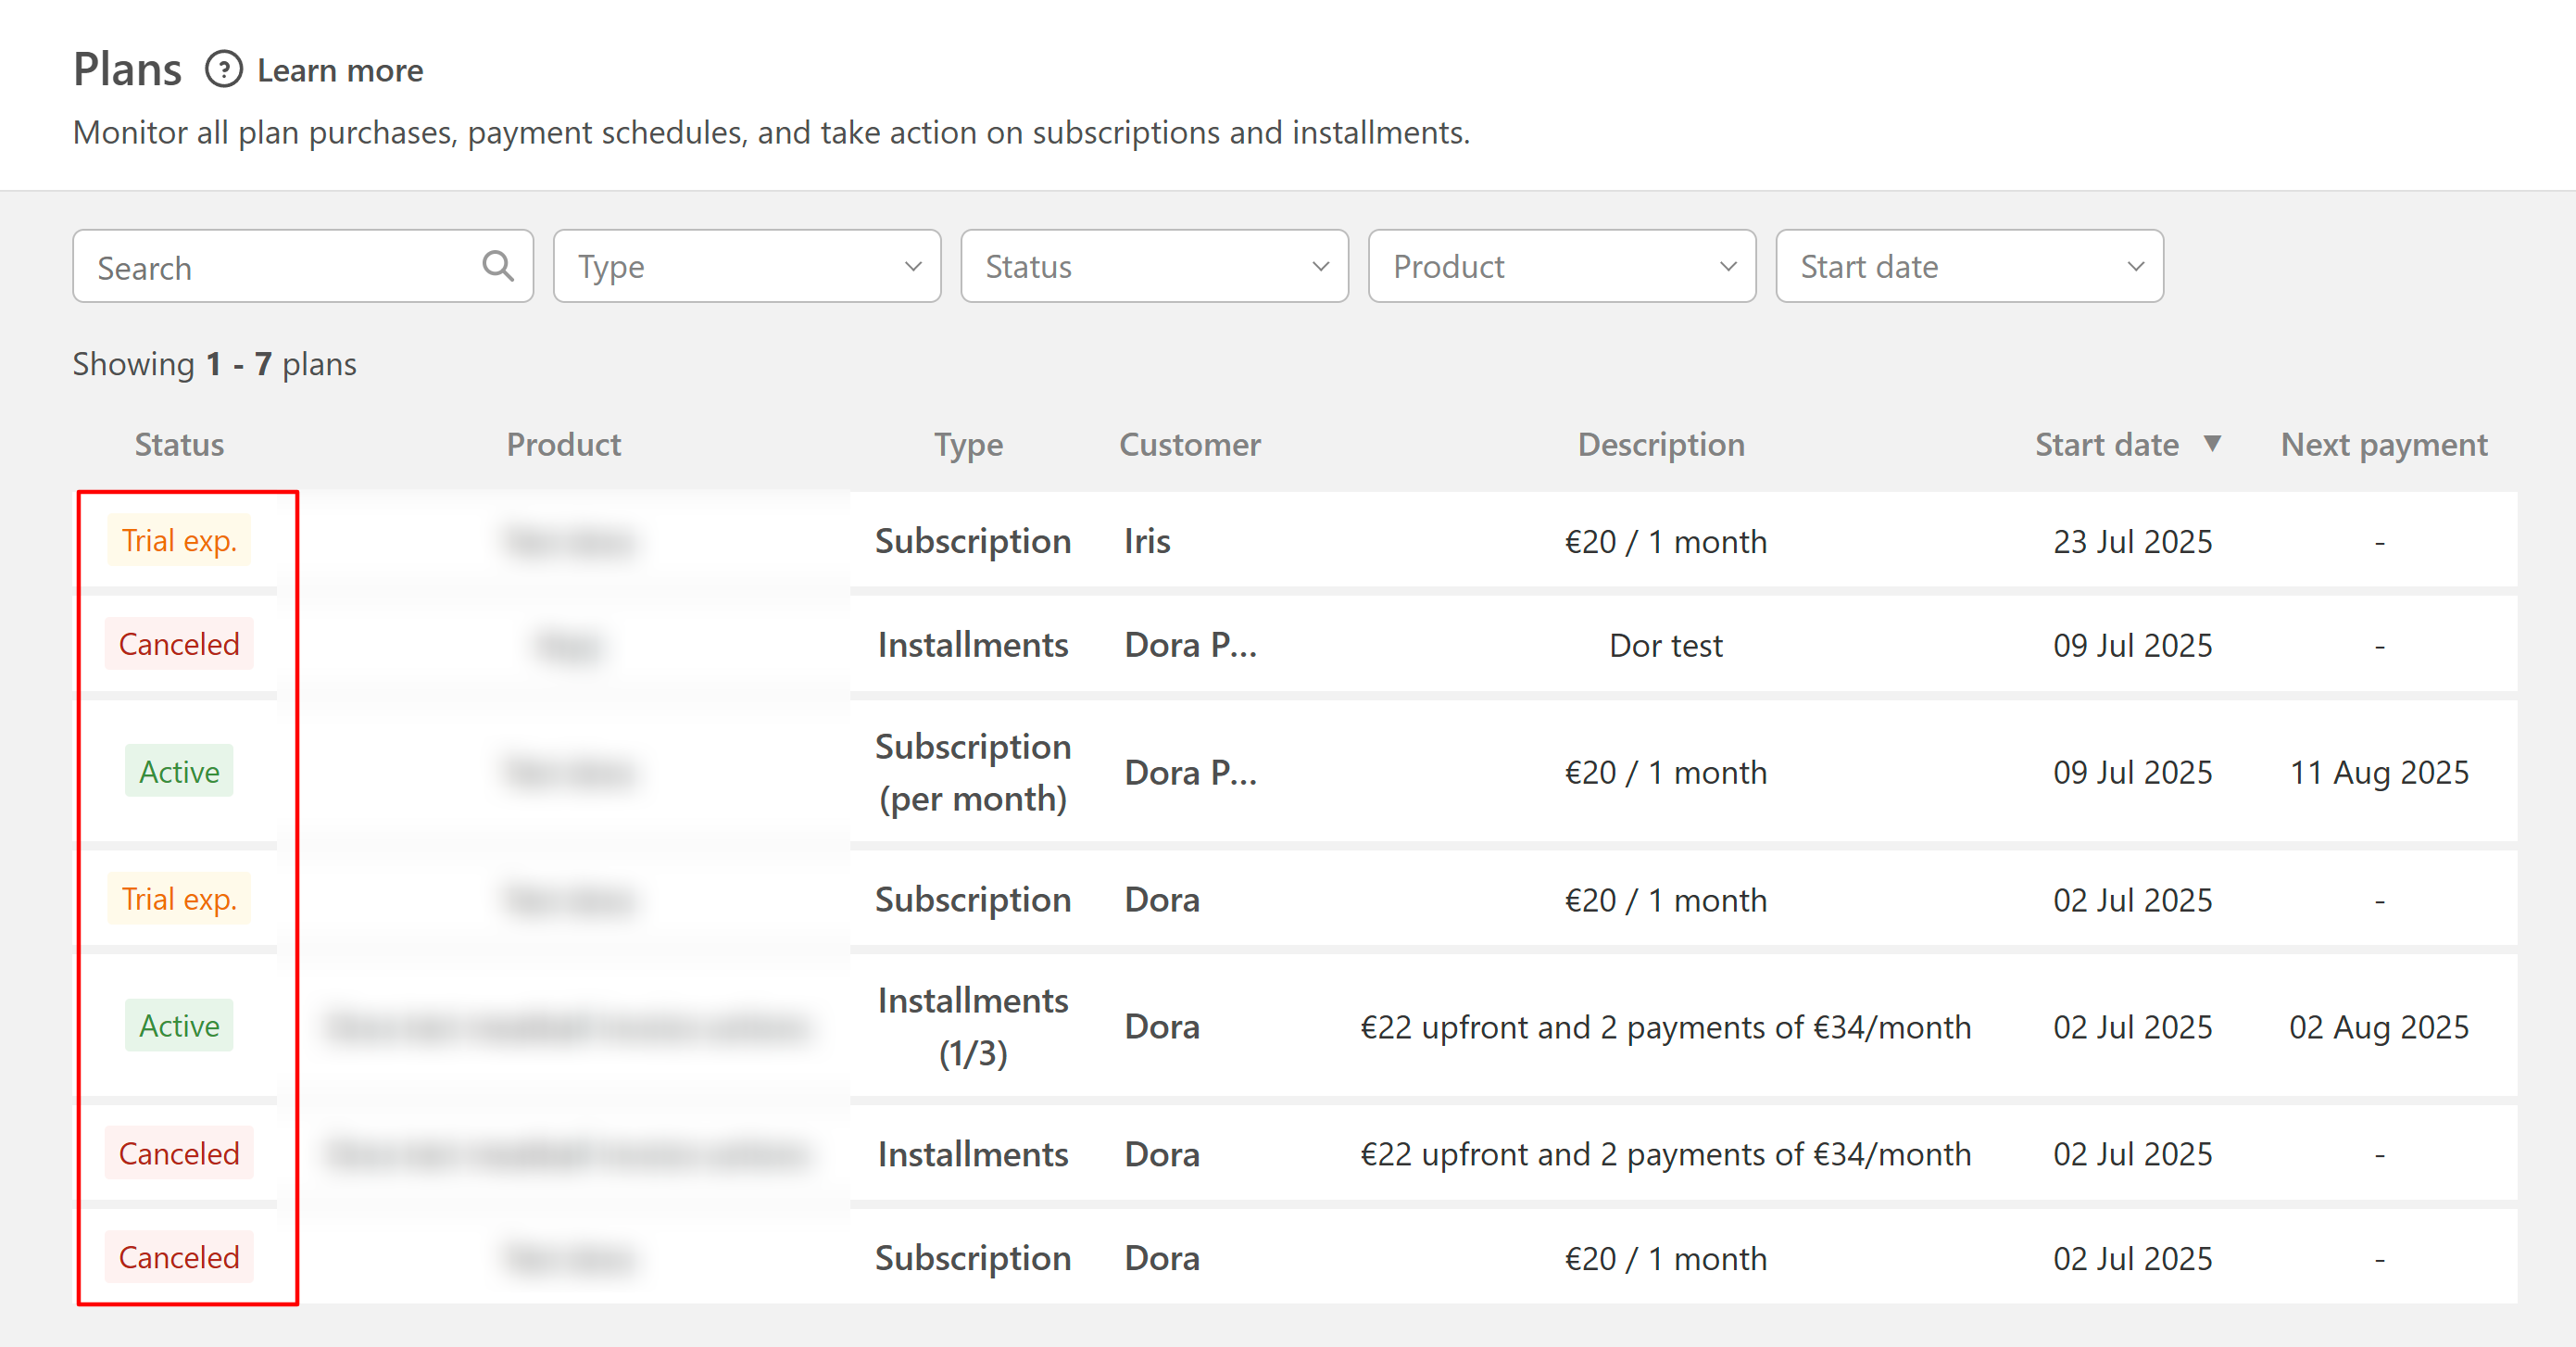The width and height of the screenshot is (2576, 1347).
Task: Click the 11 Aug 2025 next payment
Action: click(x=2378, y=773)
